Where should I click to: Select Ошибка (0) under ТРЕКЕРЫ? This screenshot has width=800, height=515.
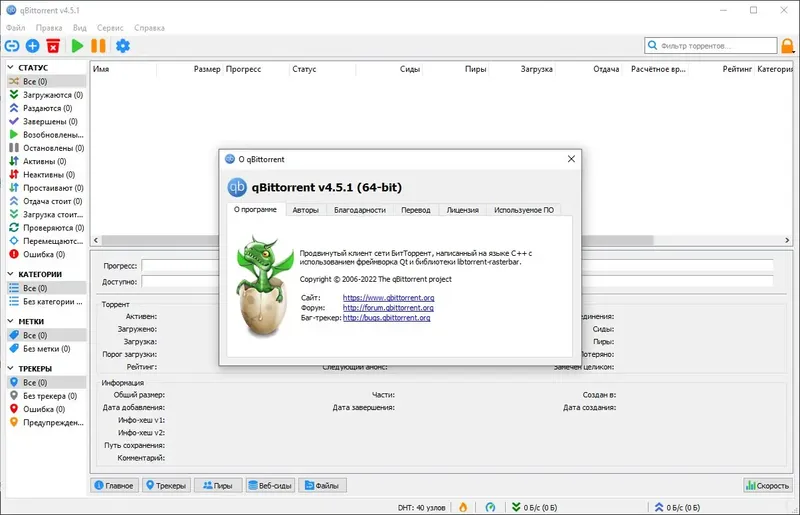tap(46, 409)
